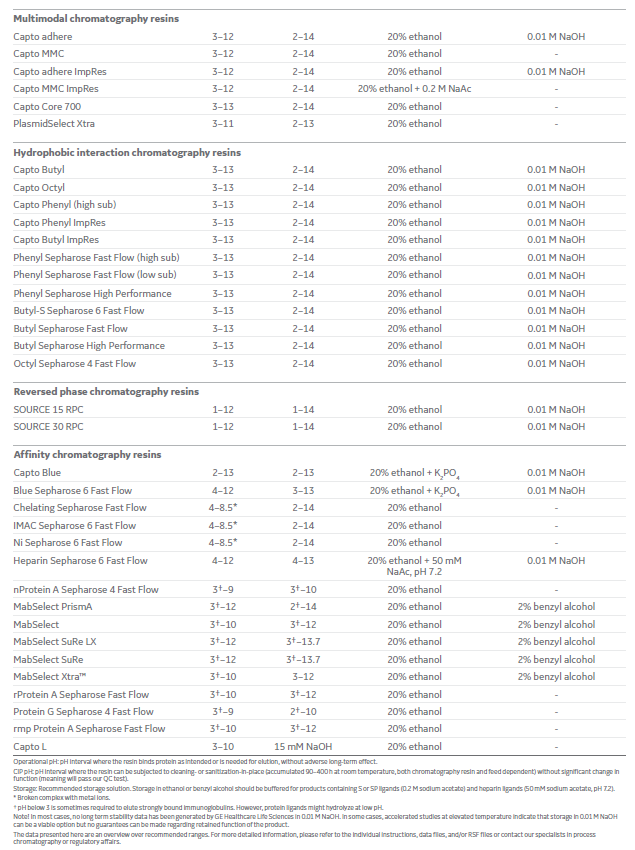Click the 'Reversed phase chromatography resins' heading
The image size is (635, 850).
tap(106, 391)
